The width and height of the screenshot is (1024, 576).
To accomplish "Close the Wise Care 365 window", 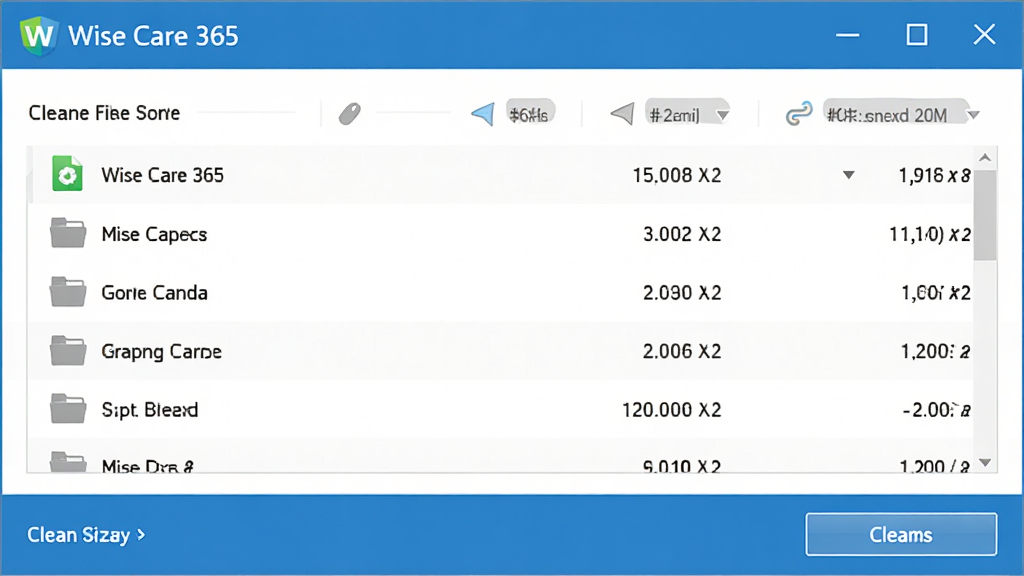I will [984, 34].
